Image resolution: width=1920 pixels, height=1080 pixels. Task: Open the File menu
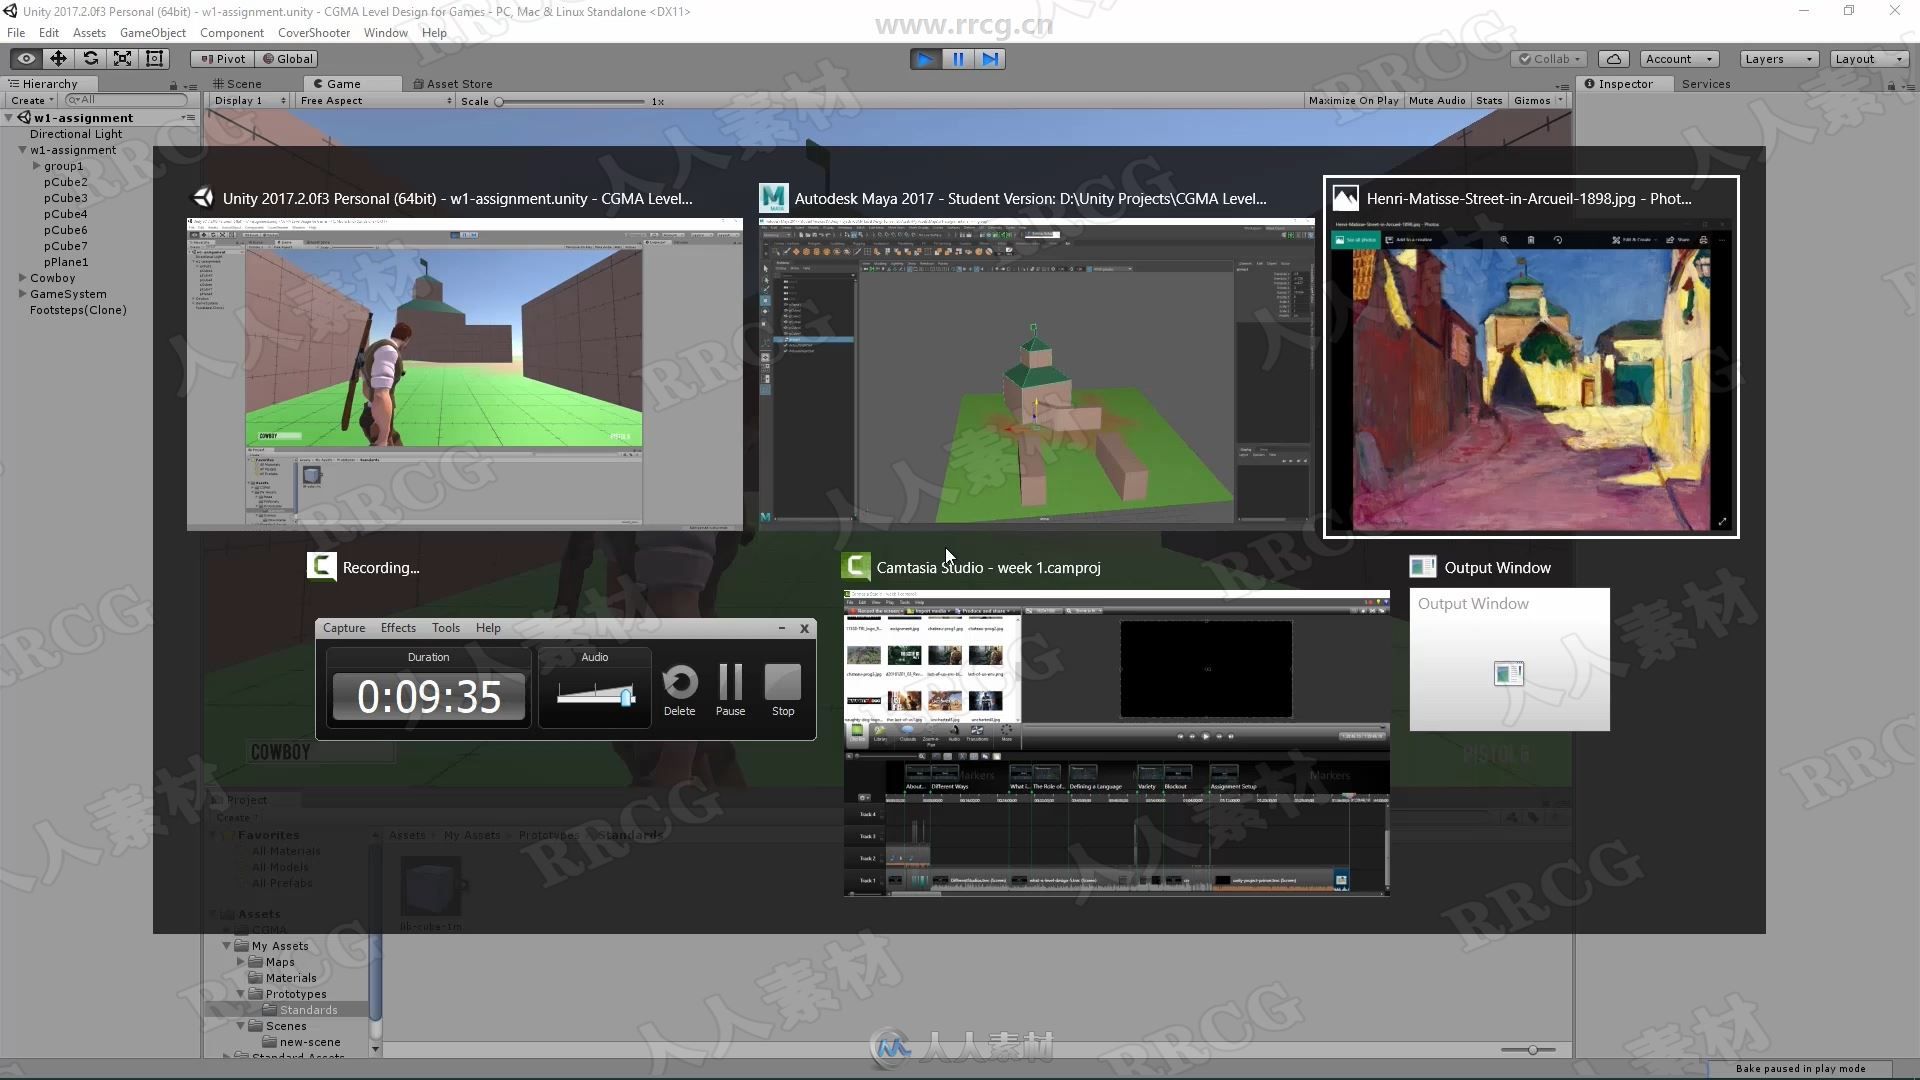pos(16,33)
